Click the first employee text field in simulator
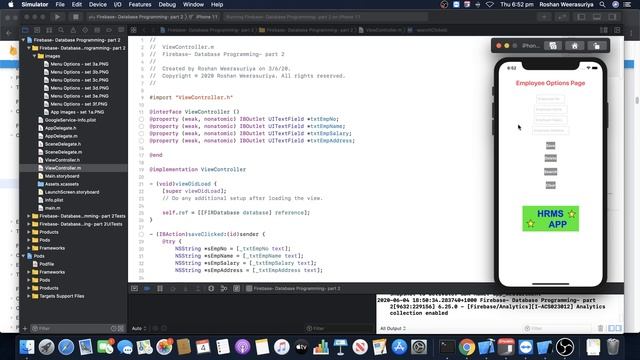Viewport: 640px width, 360px height. click(x=550, y=99)
